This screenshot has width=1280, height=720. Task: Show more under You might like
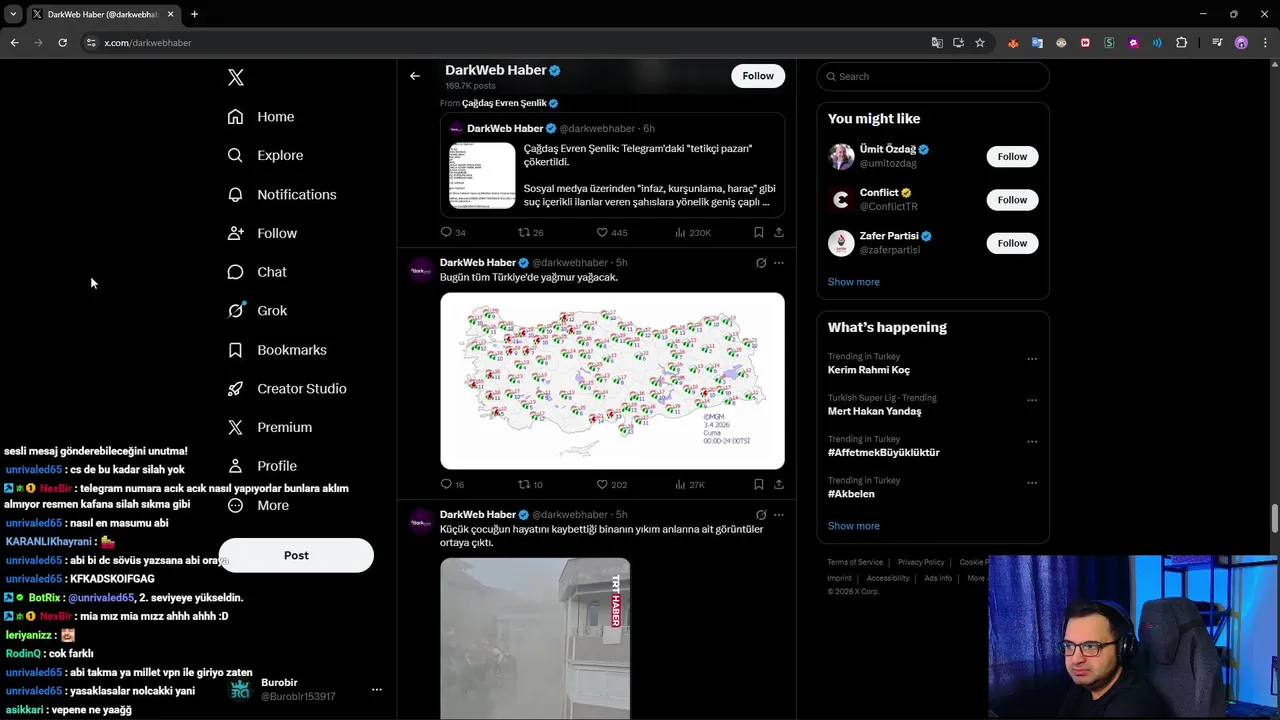854,282
